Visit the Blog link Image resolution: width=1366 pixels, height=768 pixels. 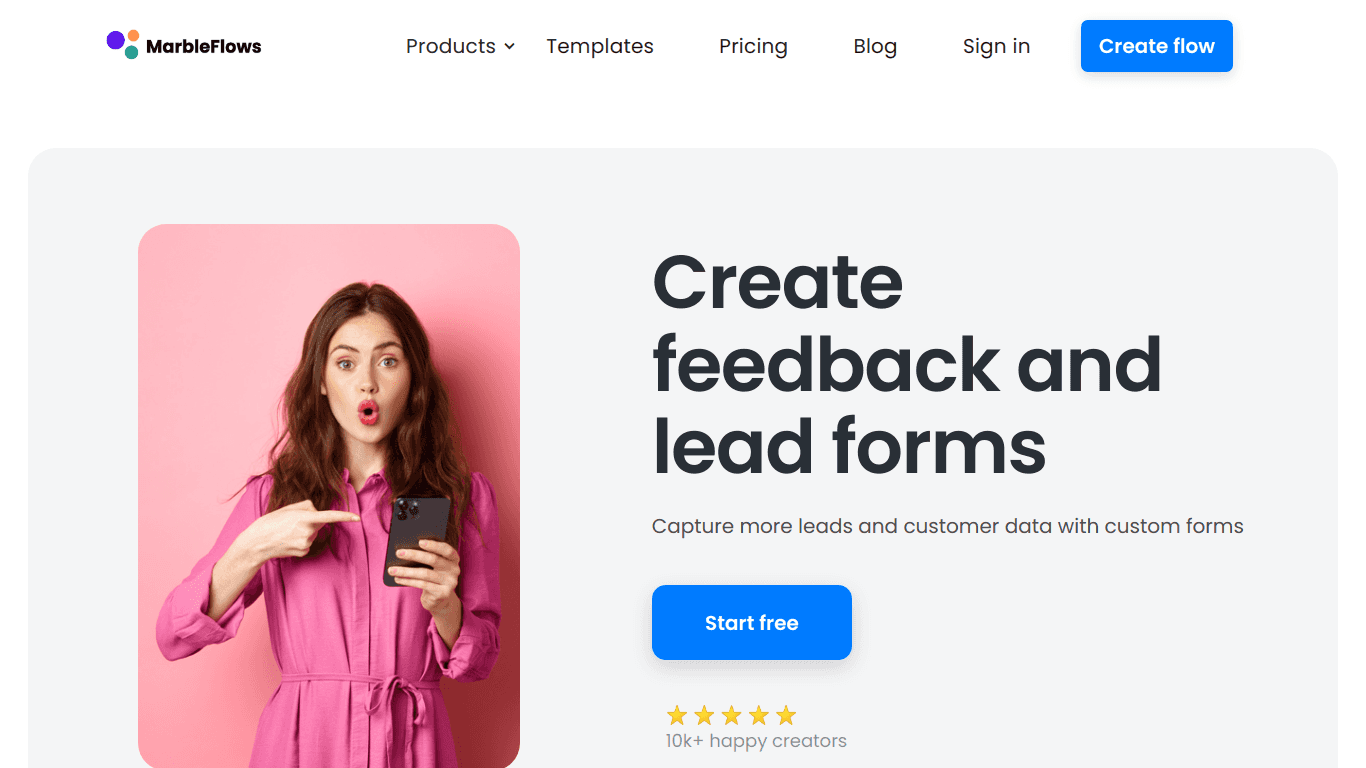pos(875,46)
